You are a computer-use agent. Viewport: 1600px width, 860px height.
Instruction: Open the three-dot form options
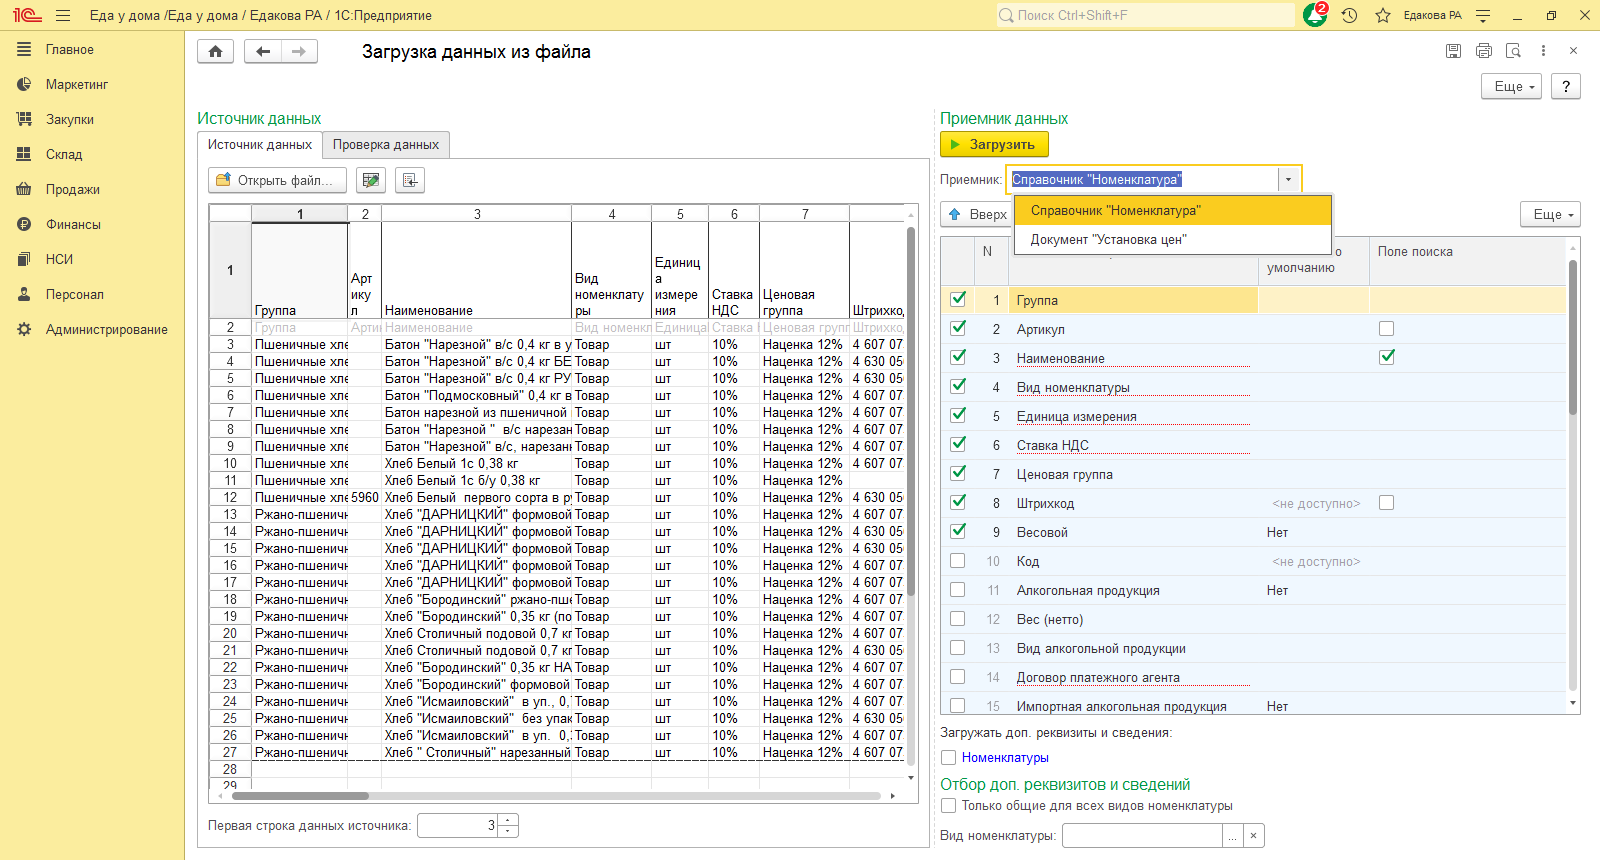(1543, 51)
